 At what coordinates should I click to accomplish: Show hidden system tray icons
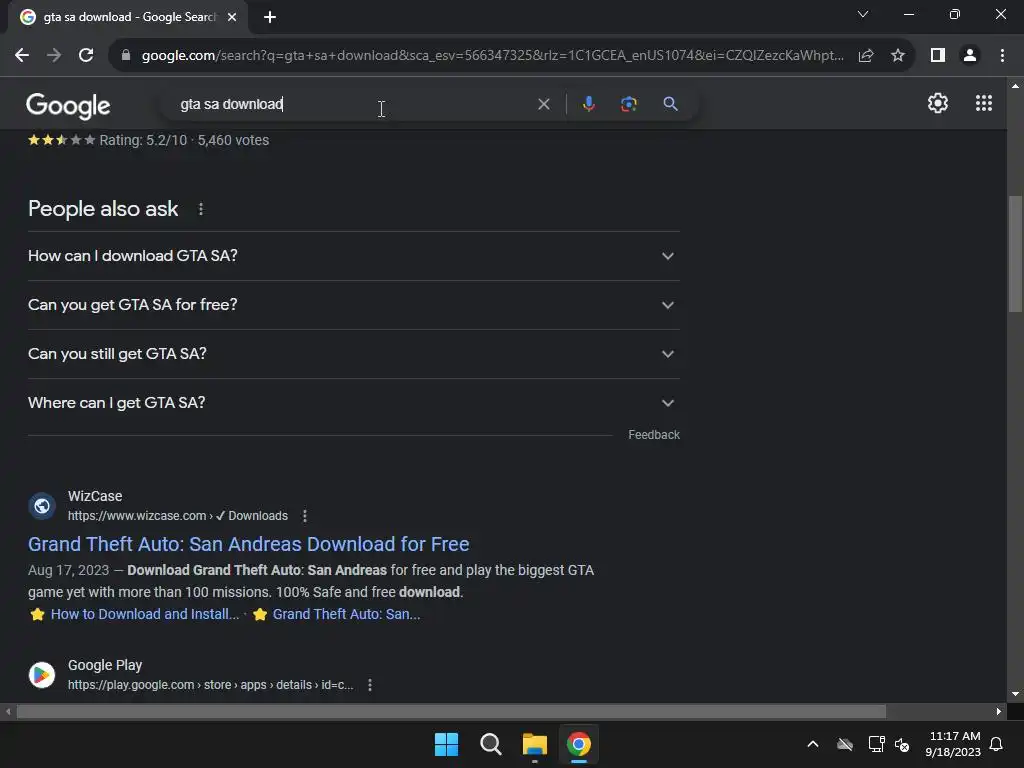click(x=813, y=744)
